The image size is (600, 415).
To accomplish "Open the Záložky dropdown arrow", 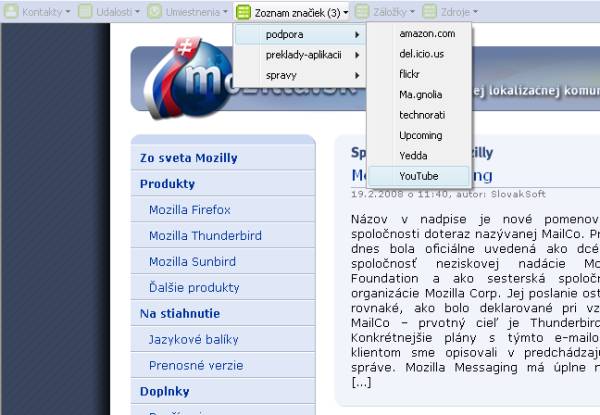I will coord(412,12).
